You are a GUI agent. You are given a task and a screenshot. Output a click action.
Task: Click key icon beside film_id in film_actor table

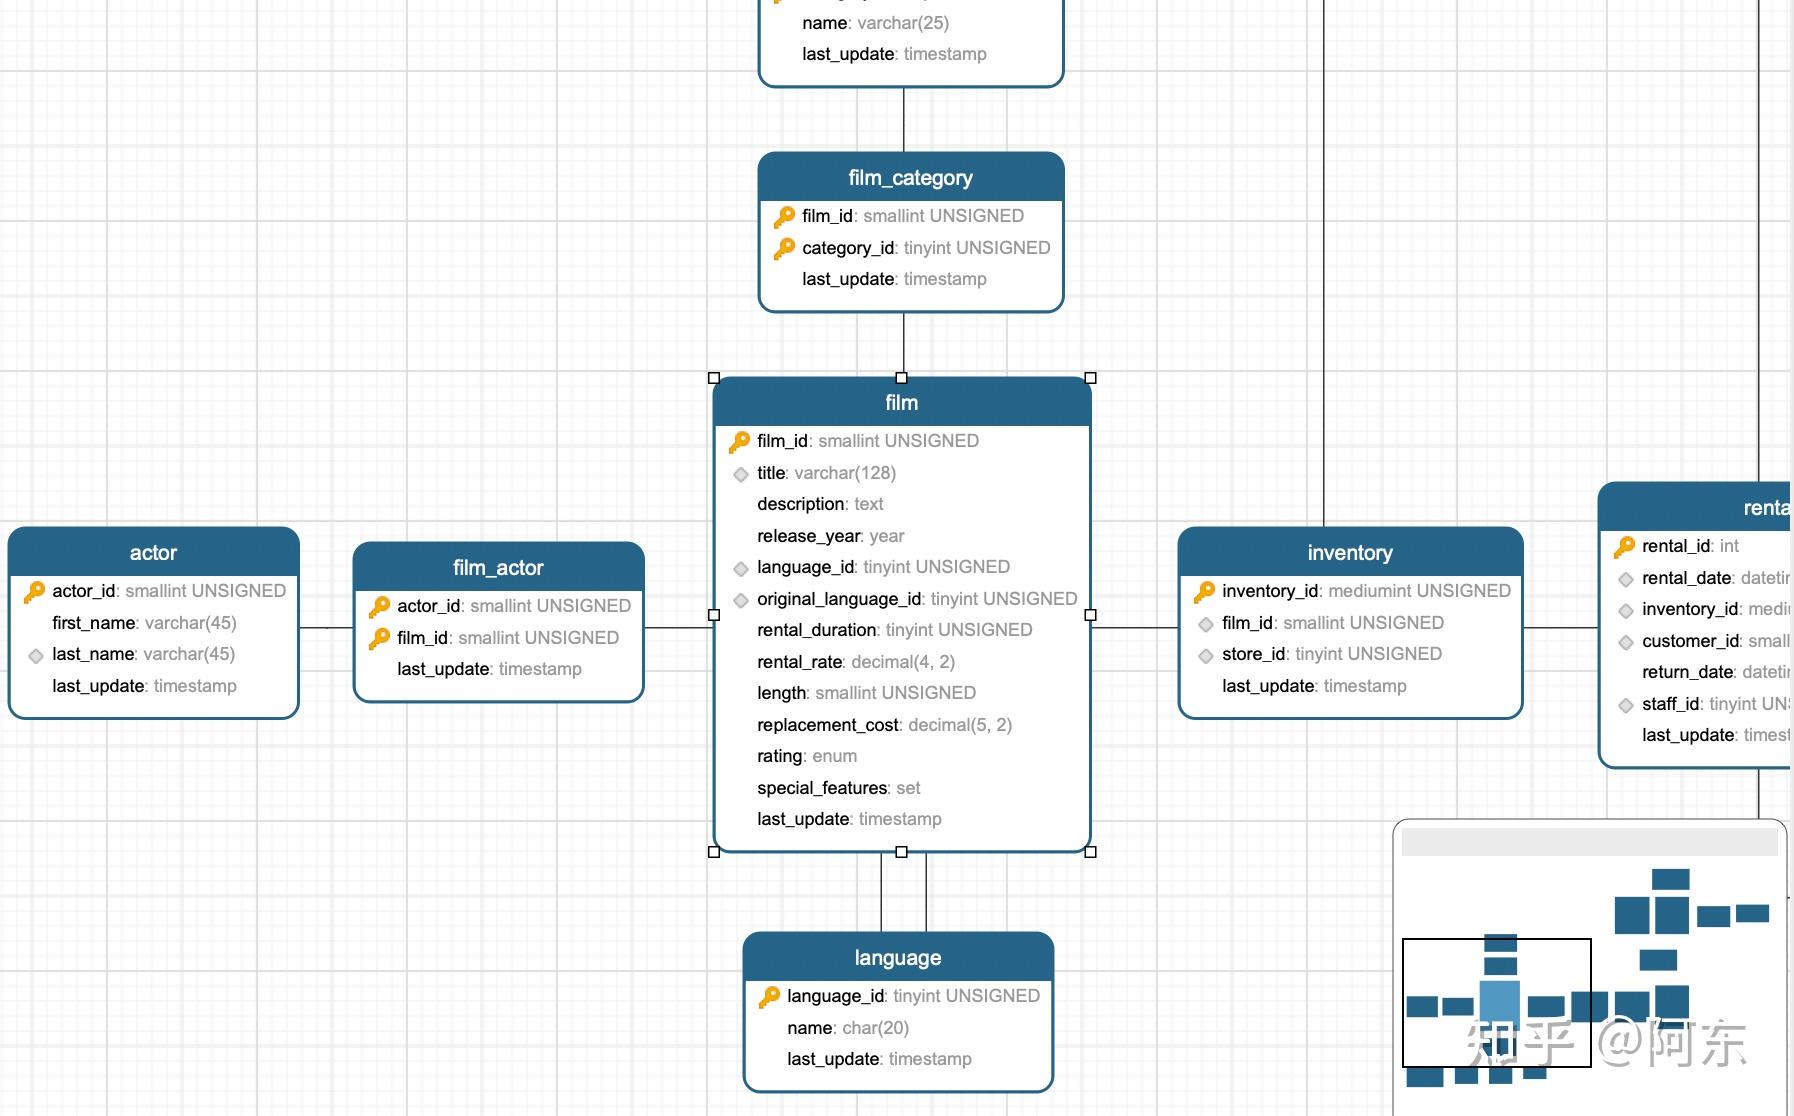click(379, 638)
